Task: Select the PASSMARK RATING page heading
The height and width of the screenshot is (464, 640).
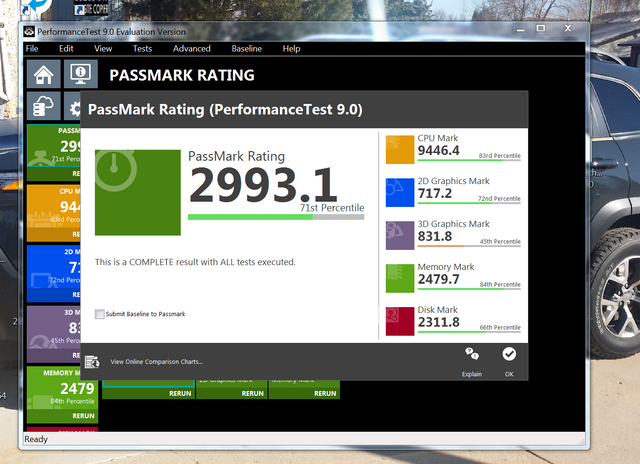Action: coord(182,75)
